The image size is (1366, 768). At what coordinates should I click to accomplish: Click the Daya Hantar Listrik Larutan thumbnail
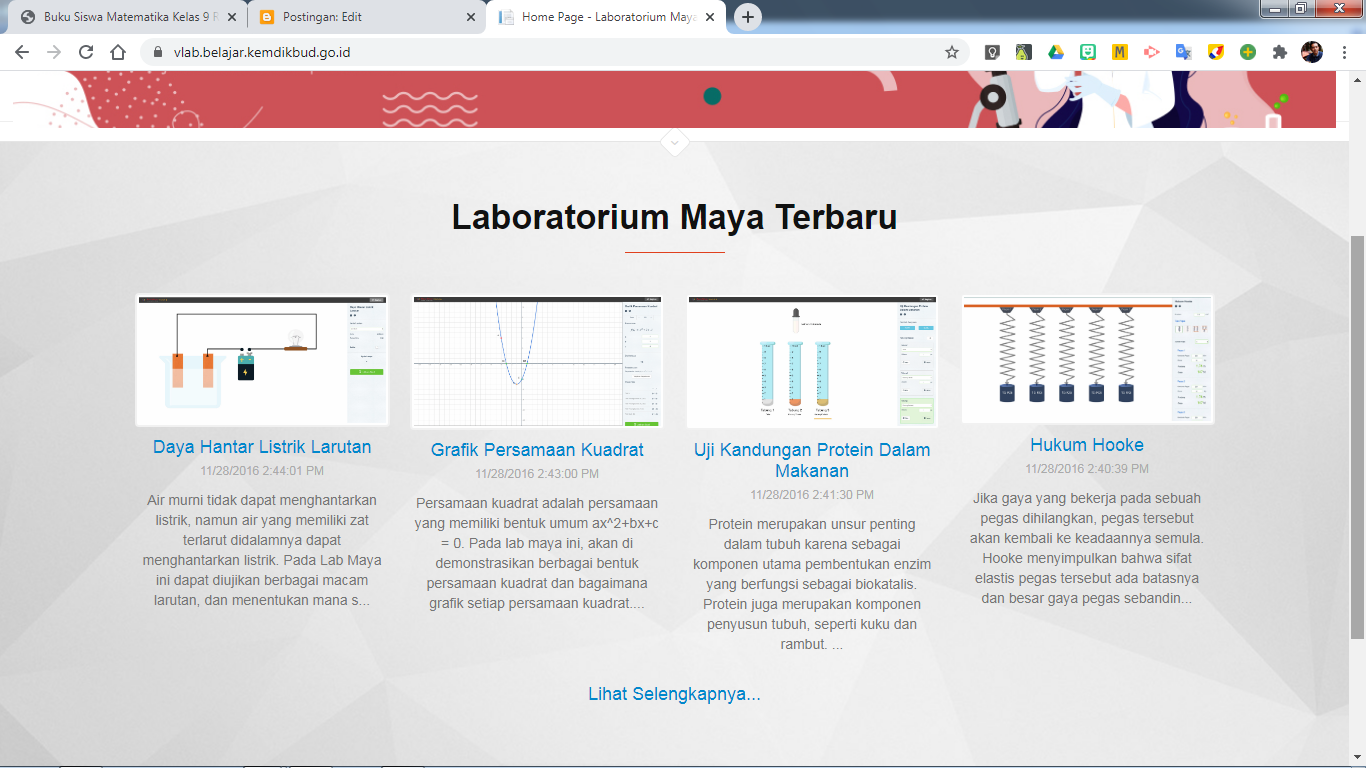[262, 361]
